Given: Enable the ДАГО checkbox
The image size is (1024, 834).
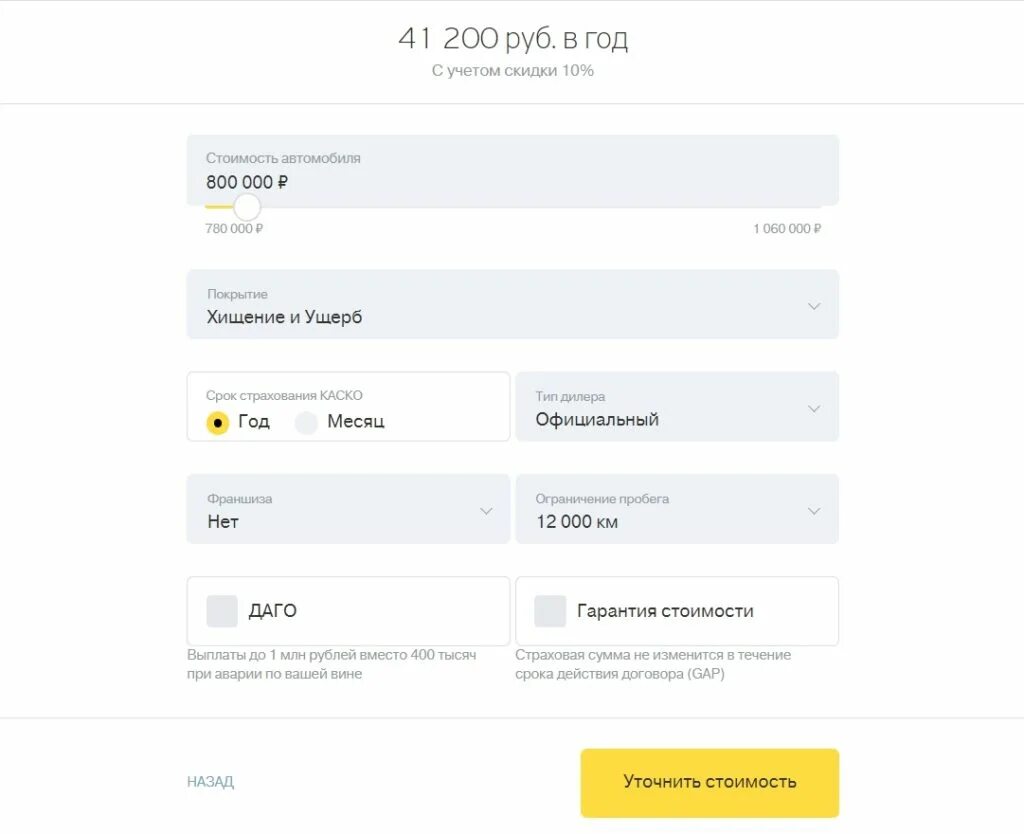Looking at the screenshot, I should point(222,611).
